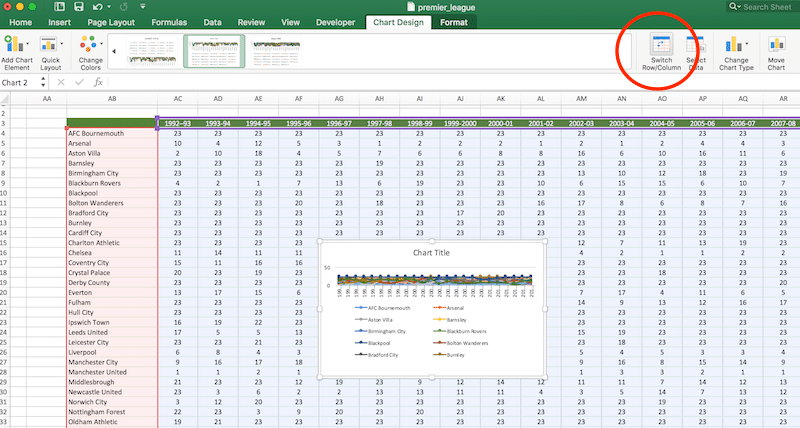Click the Switch Row/Column icon
Screen dimensions: 800x428
pos(661,45)
